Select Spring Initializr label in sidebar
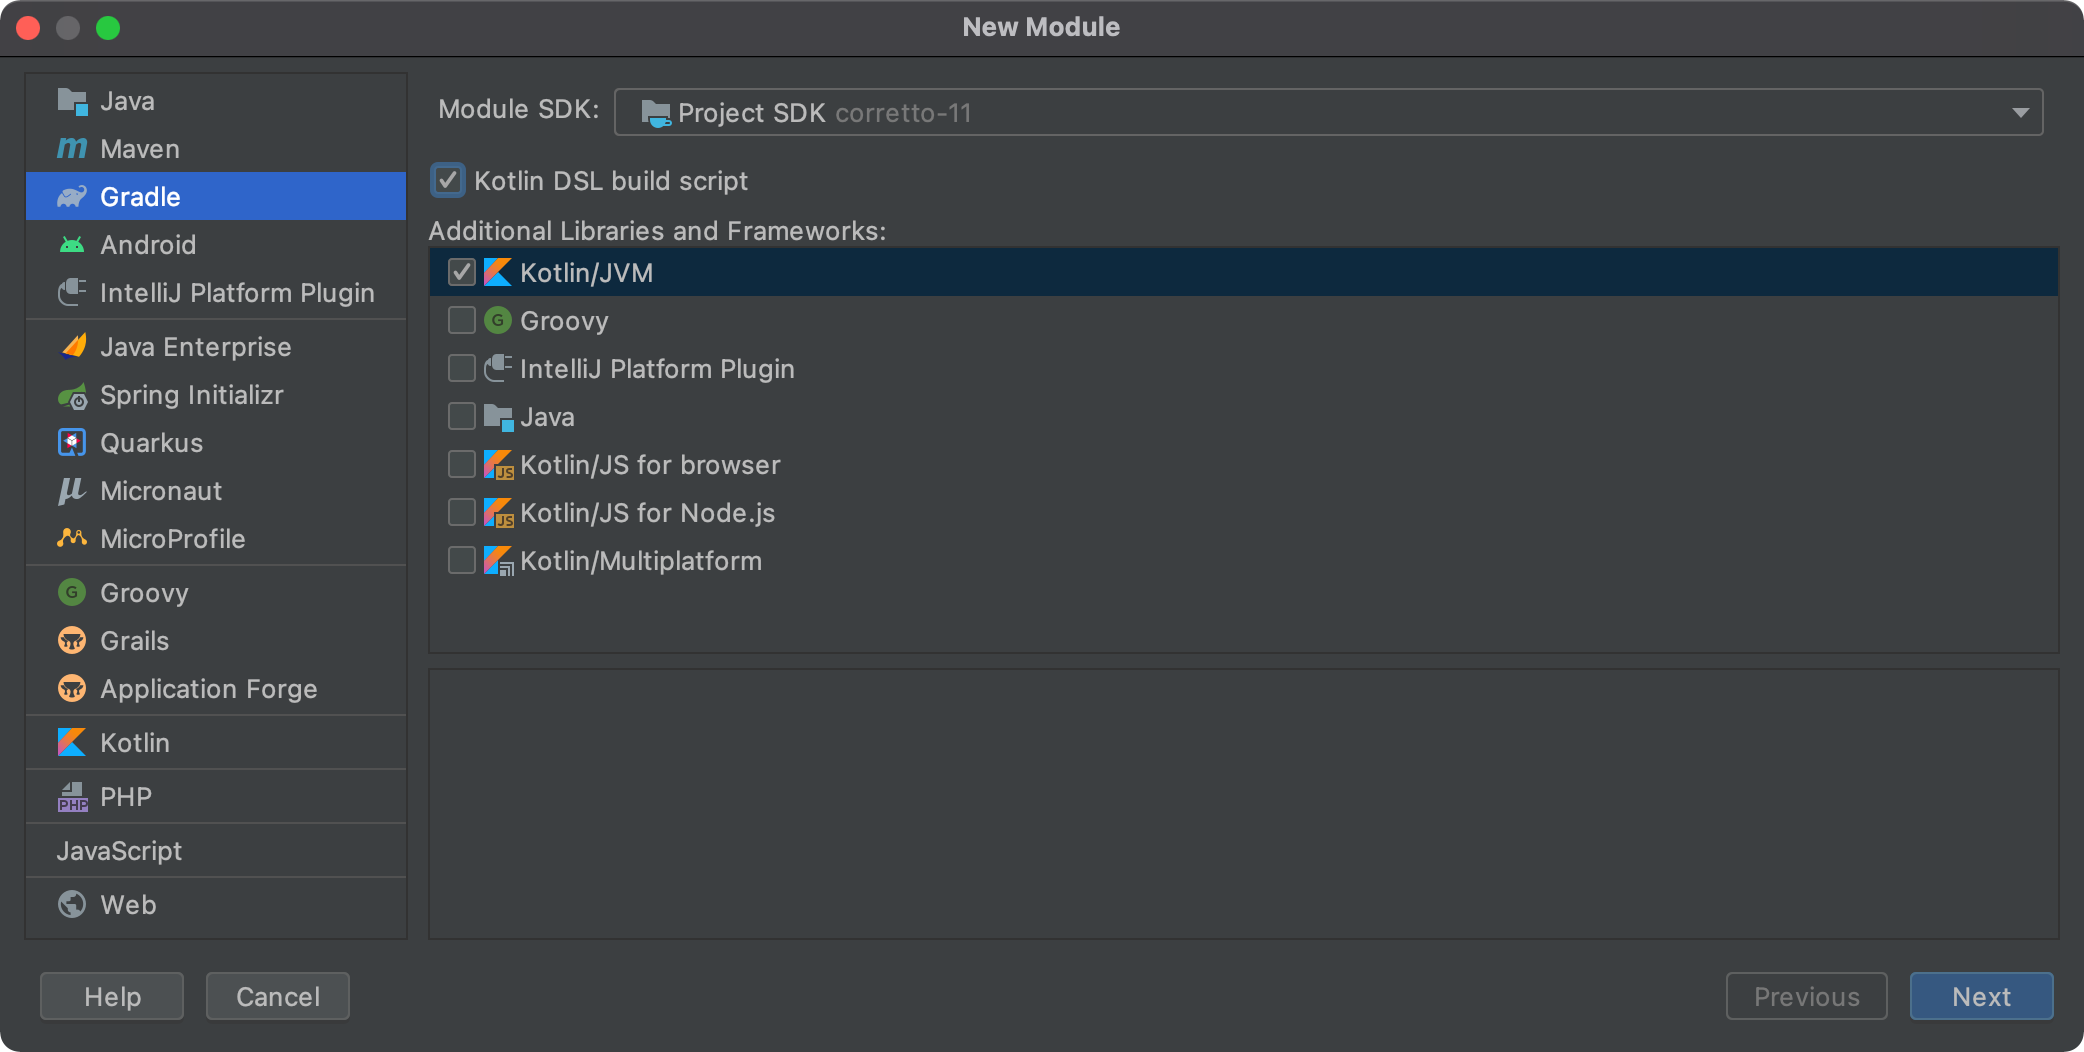2084x1052 pixels. (192, 395)
